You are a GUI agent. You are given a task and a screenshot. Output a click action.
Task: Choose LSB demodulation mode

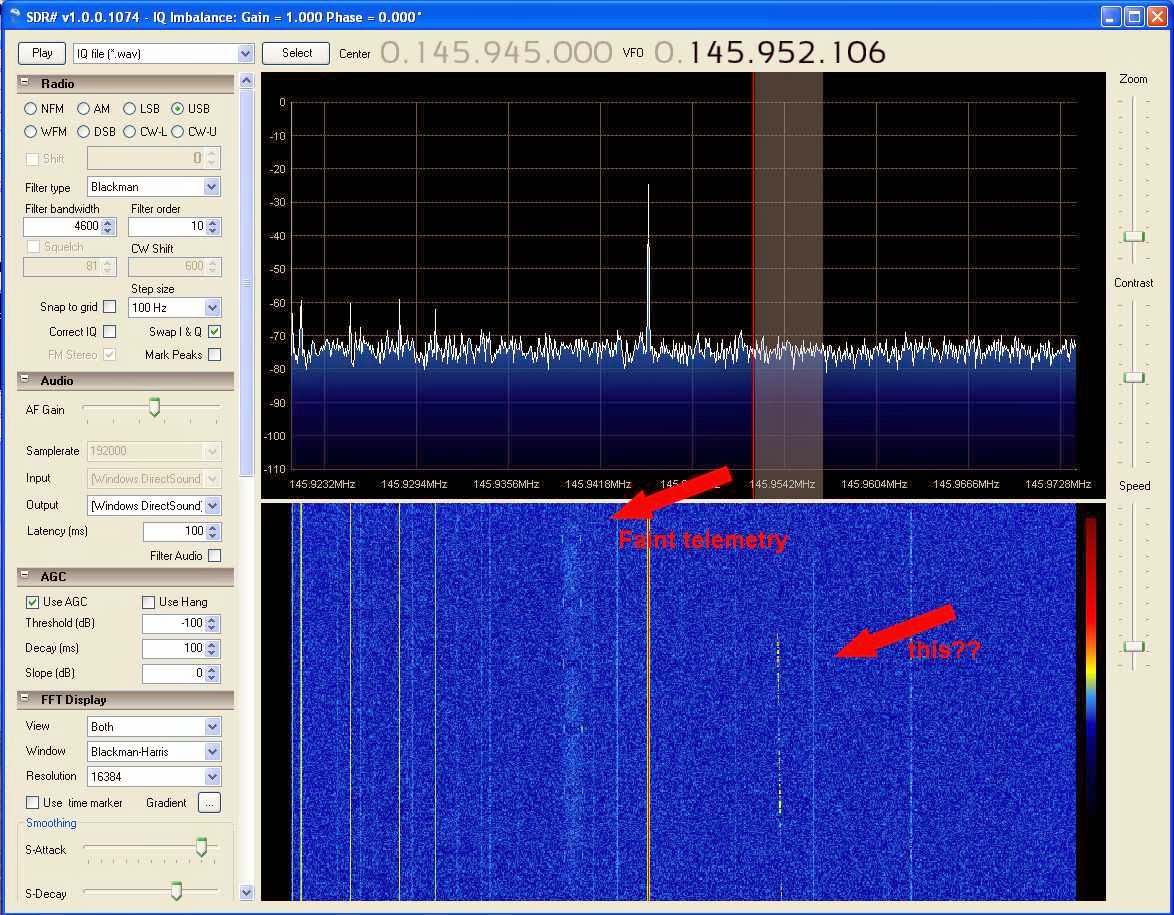(x=130, y=109)
